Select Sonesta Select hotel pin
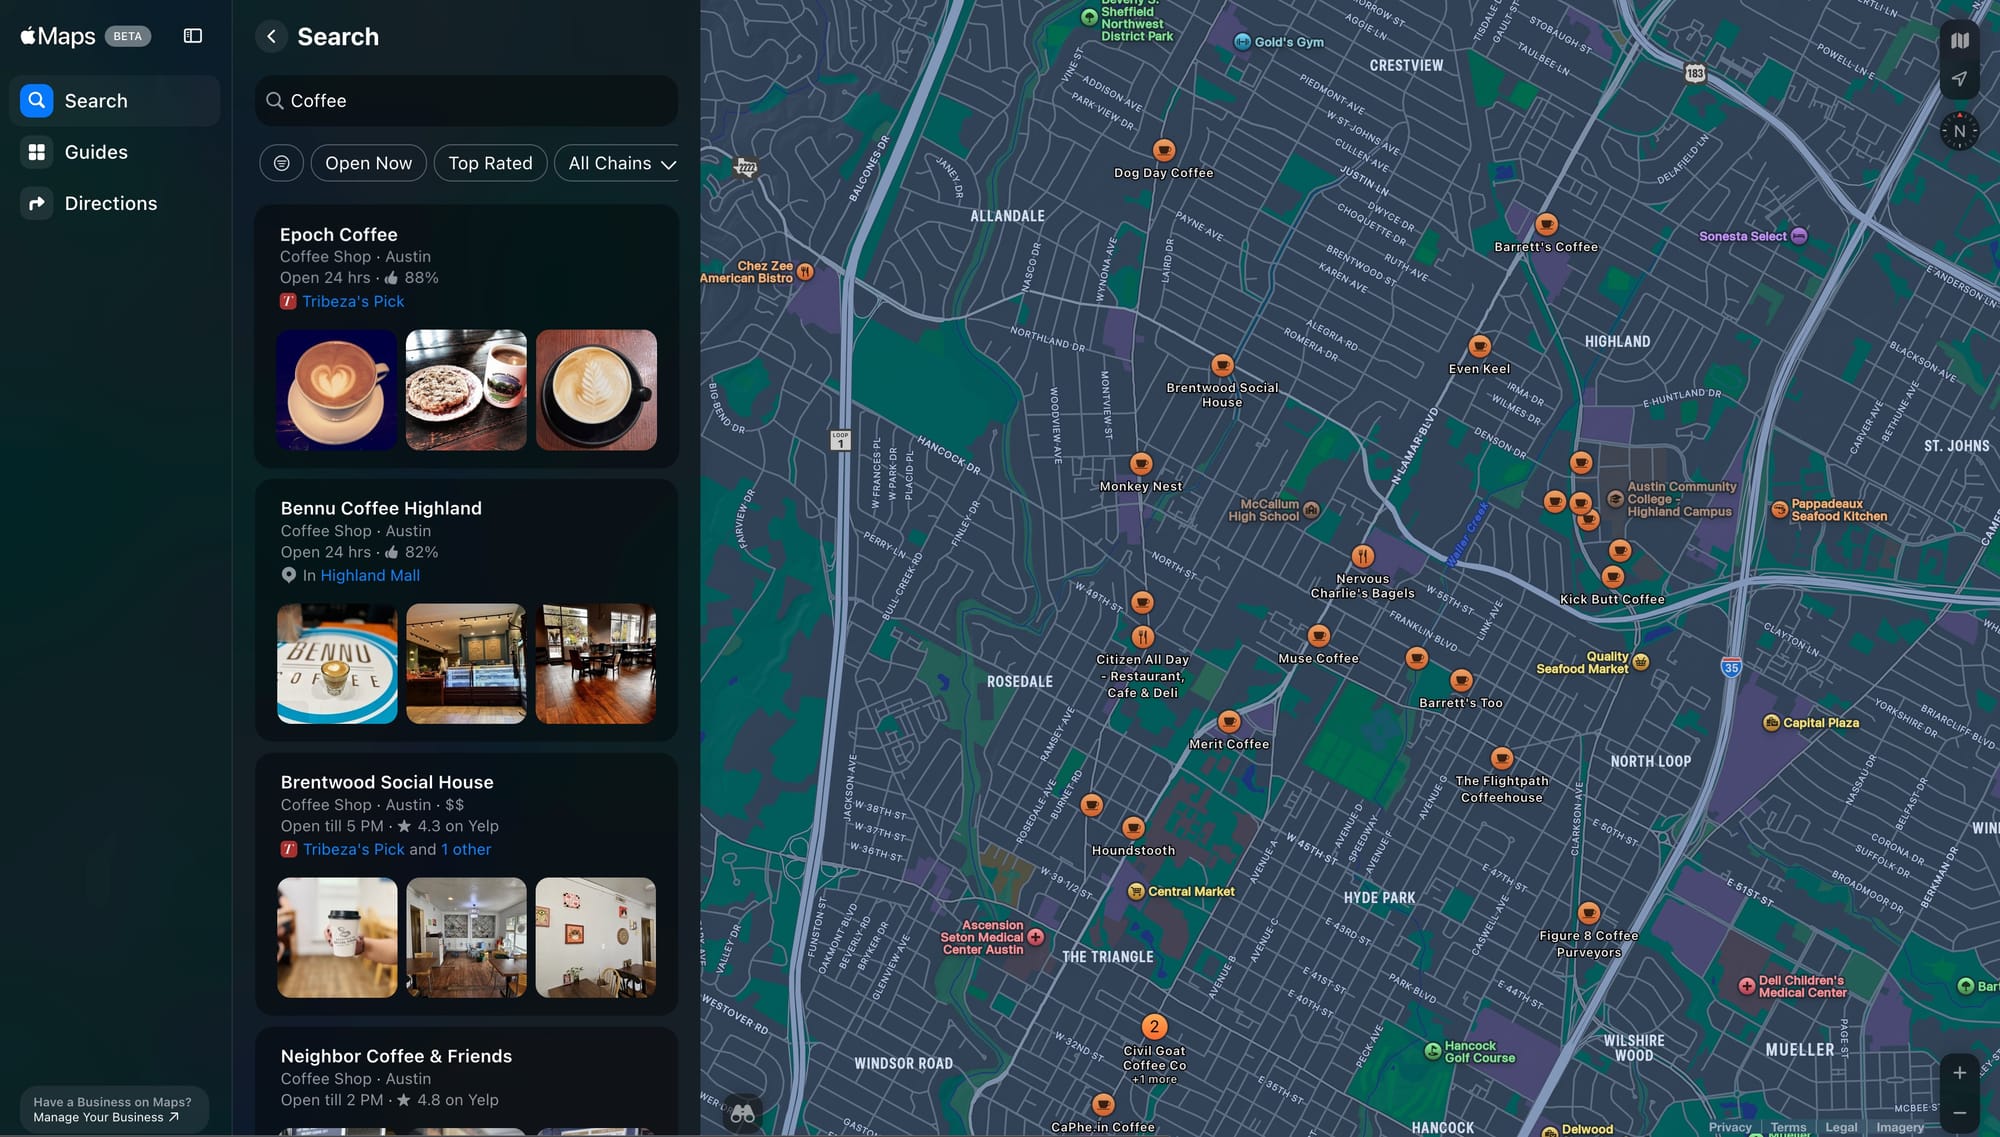This screenshot has width=2000, height=1137. tap(1799, 236)
